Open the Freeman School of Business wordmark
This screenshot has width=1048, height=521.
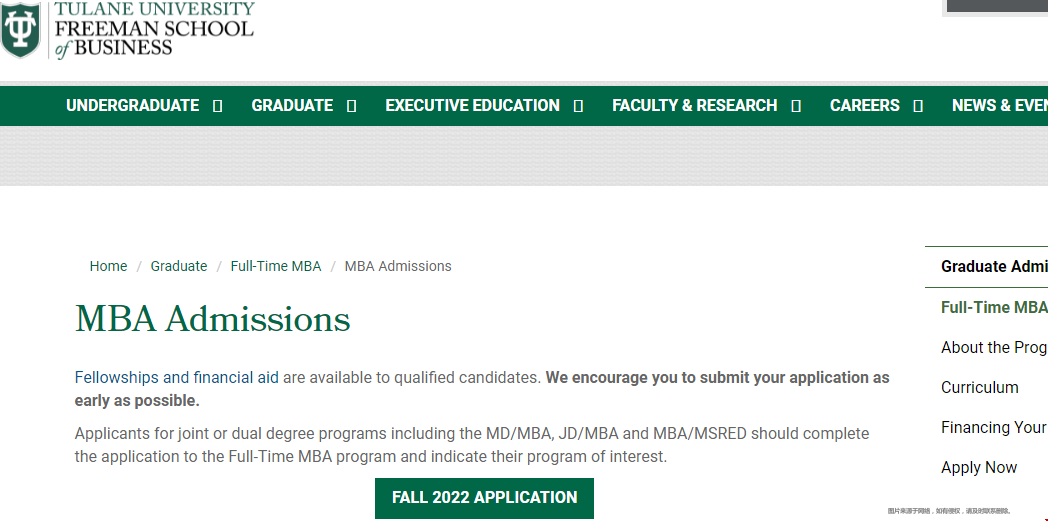tap(154, 29)
